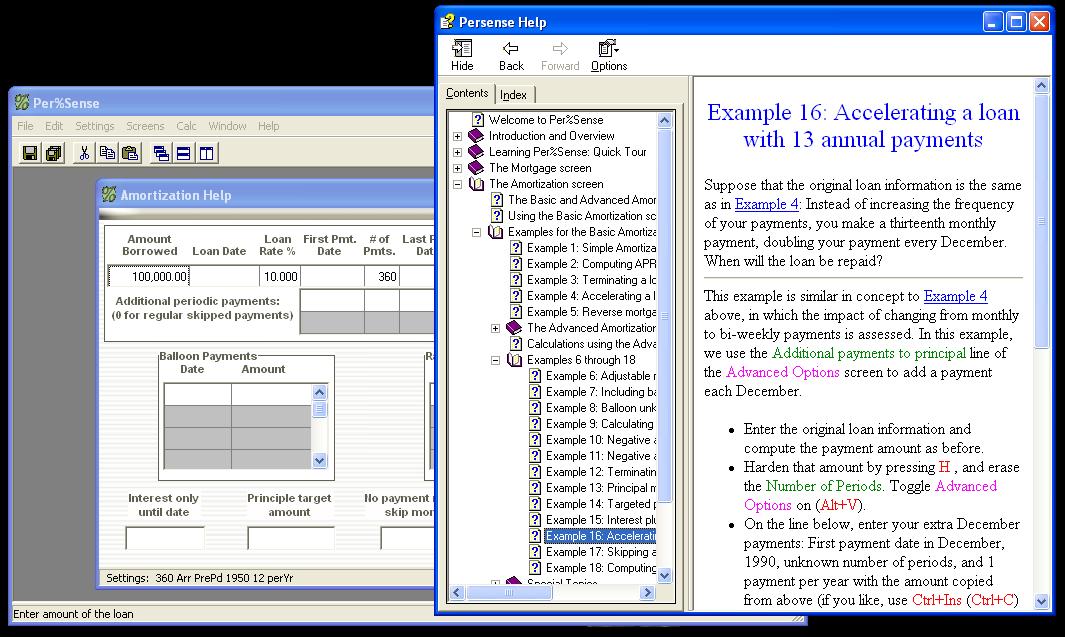Open the Screens menu
Viewport: 1065px width, 637px height.
(x=145, y=126)
